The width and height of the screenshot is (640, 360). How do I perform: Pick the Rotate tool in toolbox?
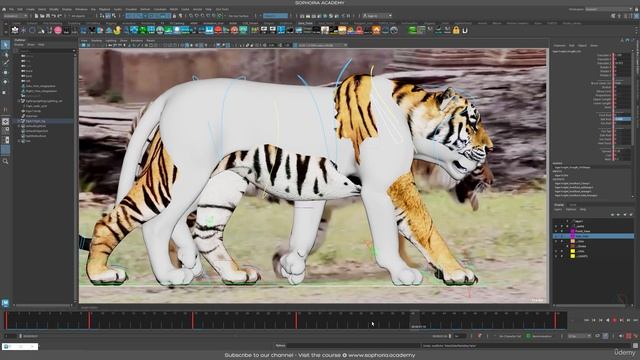coord(5,82)
